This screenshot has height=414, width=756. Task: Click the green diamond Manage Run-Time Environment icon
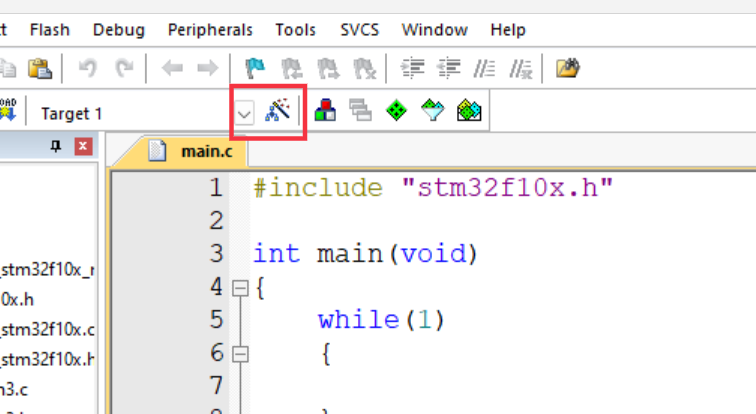tap(396, 110)
